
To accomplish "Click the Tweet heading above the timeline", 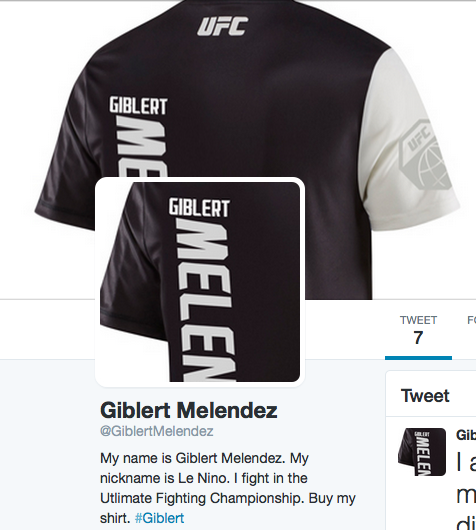I will click(425, 395).
